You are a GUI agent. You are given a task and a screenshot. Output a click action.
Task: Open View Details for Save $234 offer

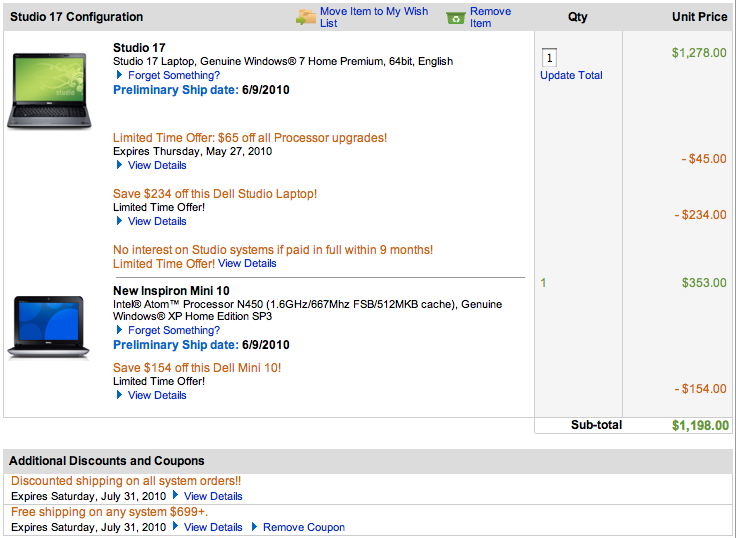click(x=157, y=221)
